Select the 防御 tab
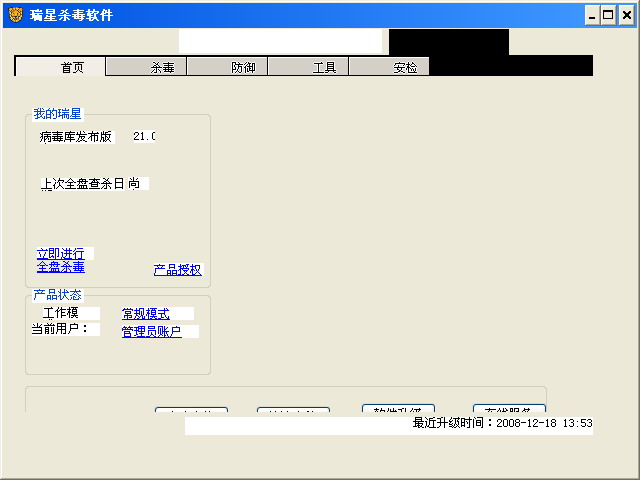This screenshot has height=480, width=640. click(227, 67)
